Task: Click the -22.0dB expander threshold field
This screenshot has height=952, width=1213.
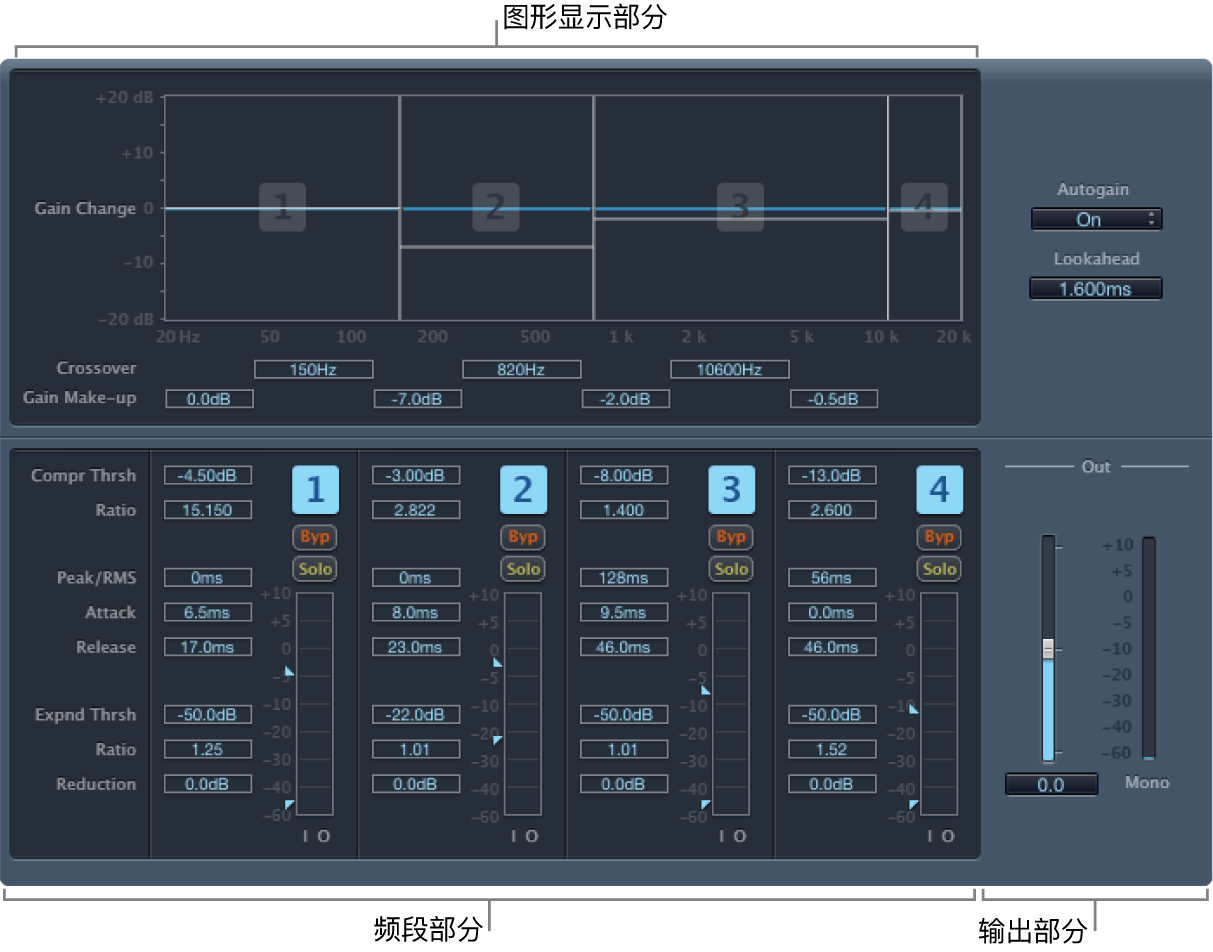Action: 416,715
